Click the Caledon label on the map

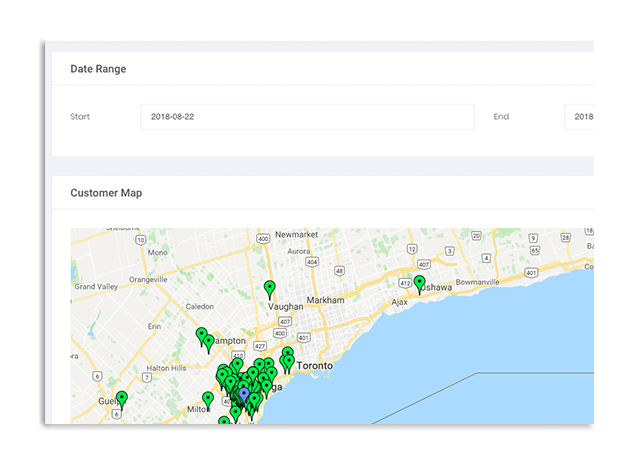tap(199, 306)
